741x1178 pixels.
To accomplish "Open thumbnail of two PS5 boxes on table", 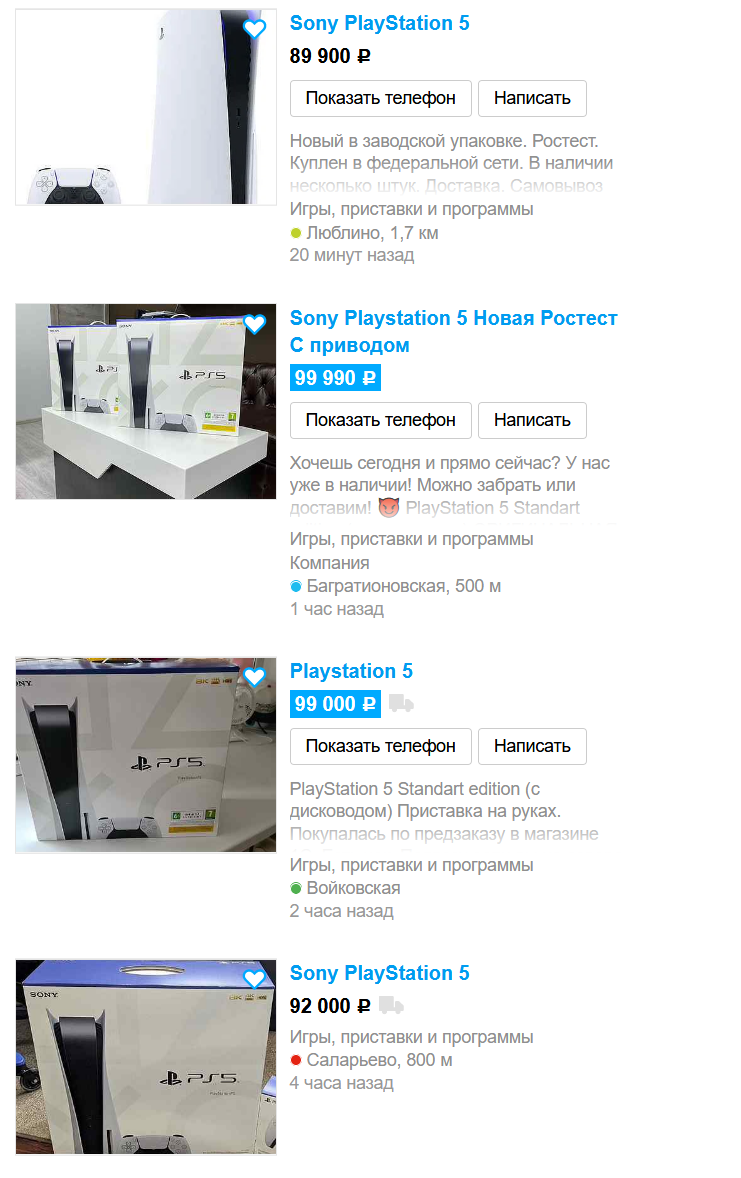I will 146,402.
